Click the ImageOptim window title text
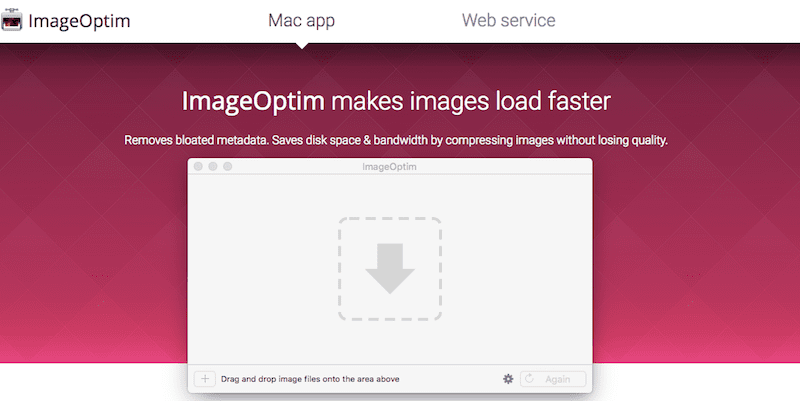Screen dimensions: 800x401 click(x=389, y=167)
